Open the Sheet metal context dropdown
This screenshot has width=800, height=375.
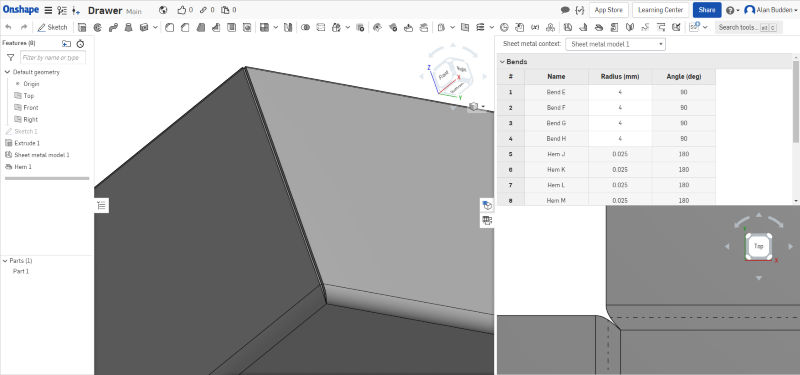tap(615, 44)
